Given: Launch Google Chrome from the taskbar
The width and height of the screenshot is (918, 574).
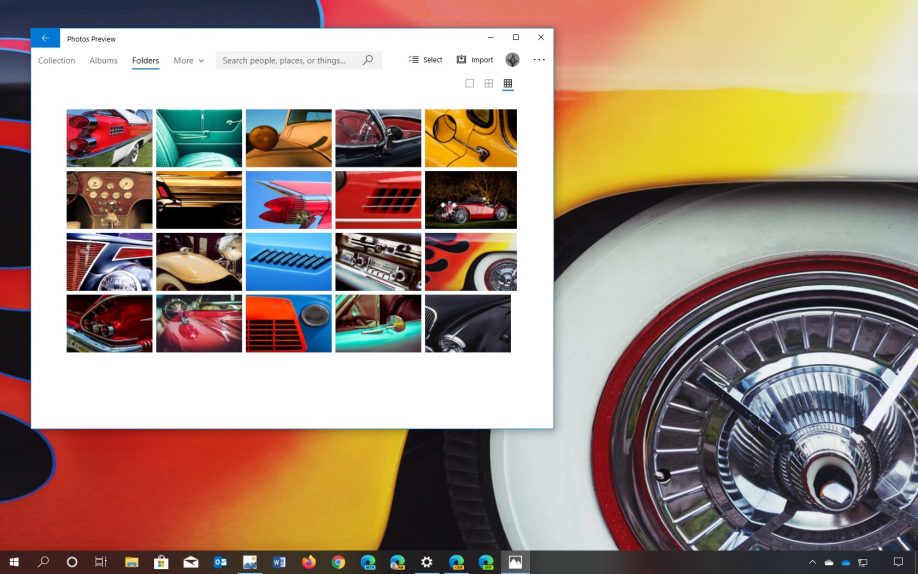Looking at the screenshot, I should (338, 562).
